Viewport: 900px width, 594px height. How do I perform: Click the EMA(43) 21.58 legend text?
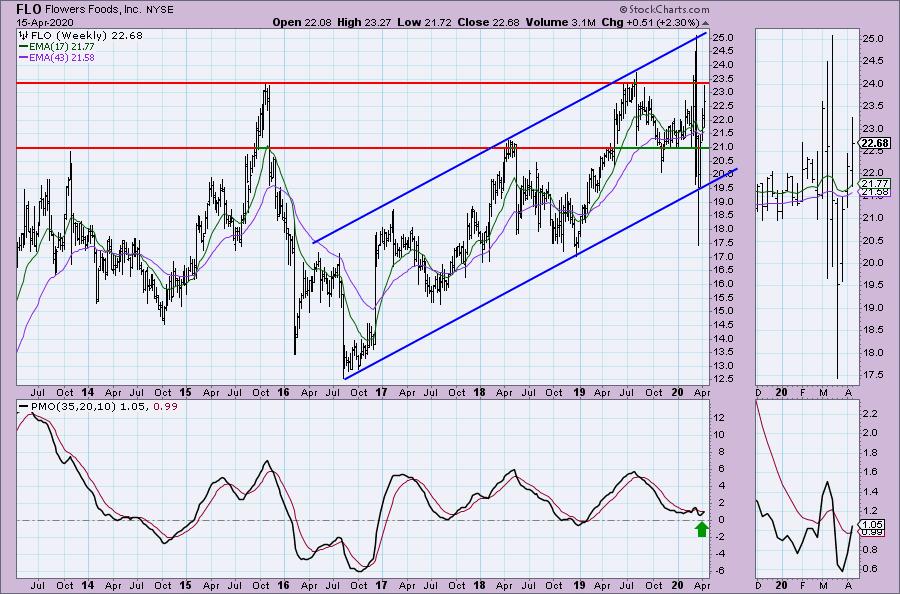pyautogui.click(x=62, y=58)
